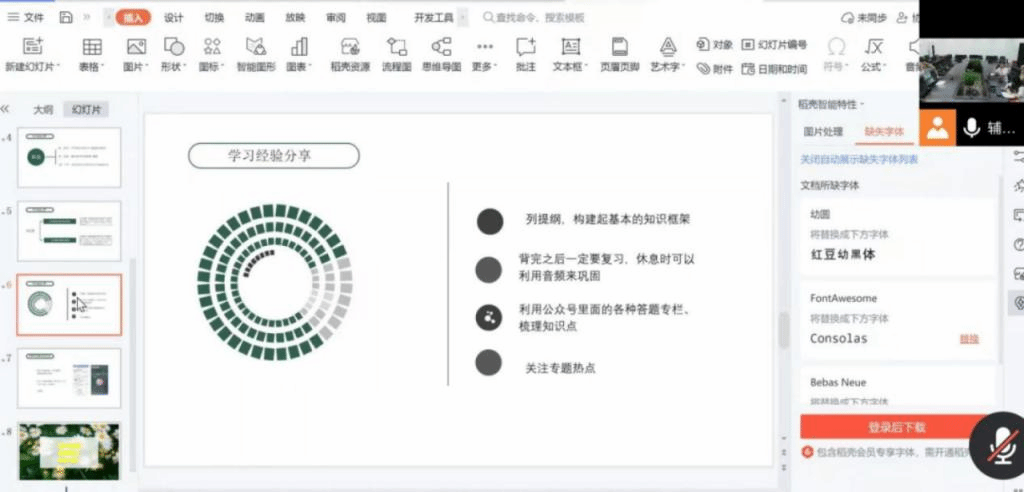Collapse the slide panel with double chevron

(6, 109)
